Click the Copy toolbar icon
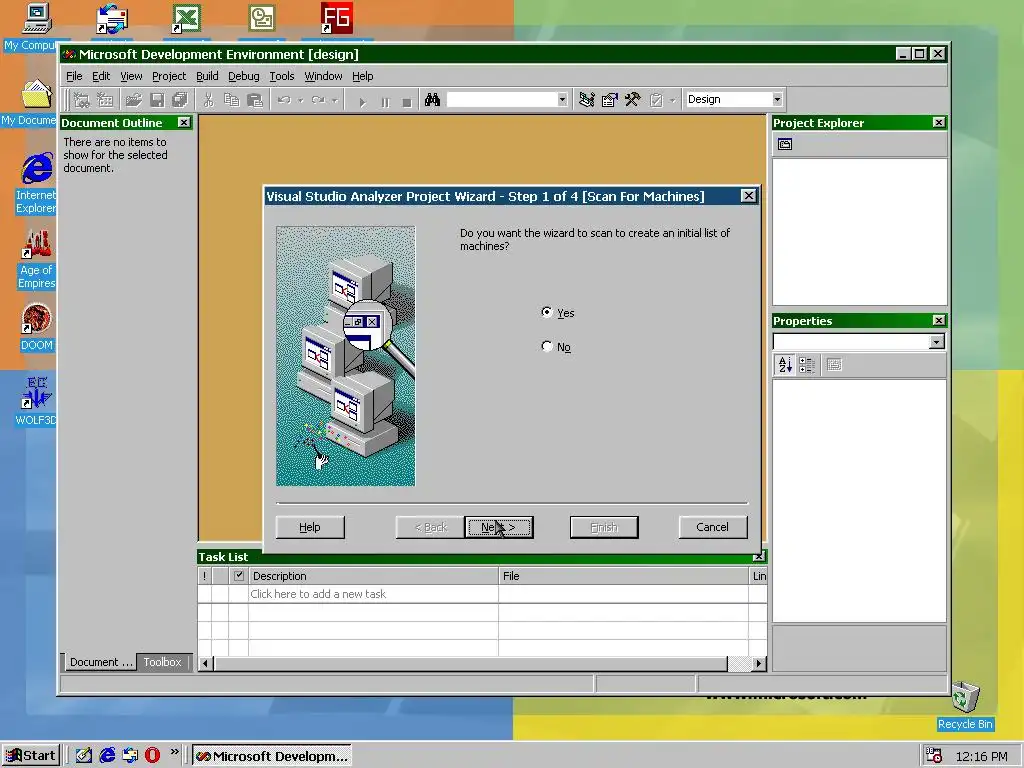Image resolution: width=1024 pixels, height=768 pixels. coord(232,100)
